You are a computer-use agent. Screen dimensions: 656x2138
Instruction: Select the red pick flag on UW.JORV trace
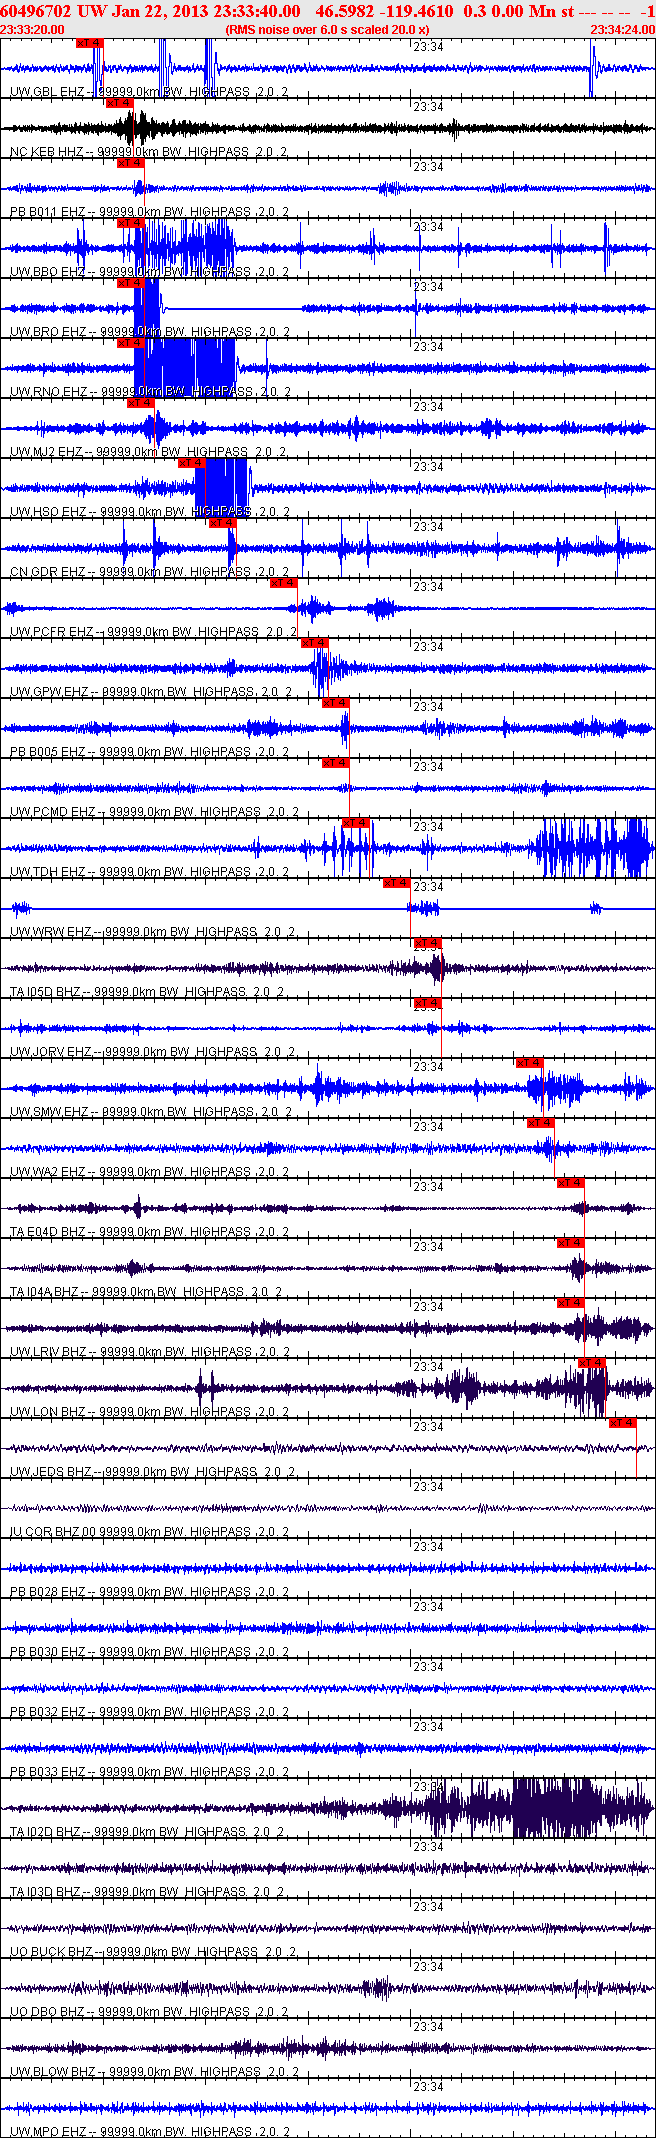click(427, 1003)
